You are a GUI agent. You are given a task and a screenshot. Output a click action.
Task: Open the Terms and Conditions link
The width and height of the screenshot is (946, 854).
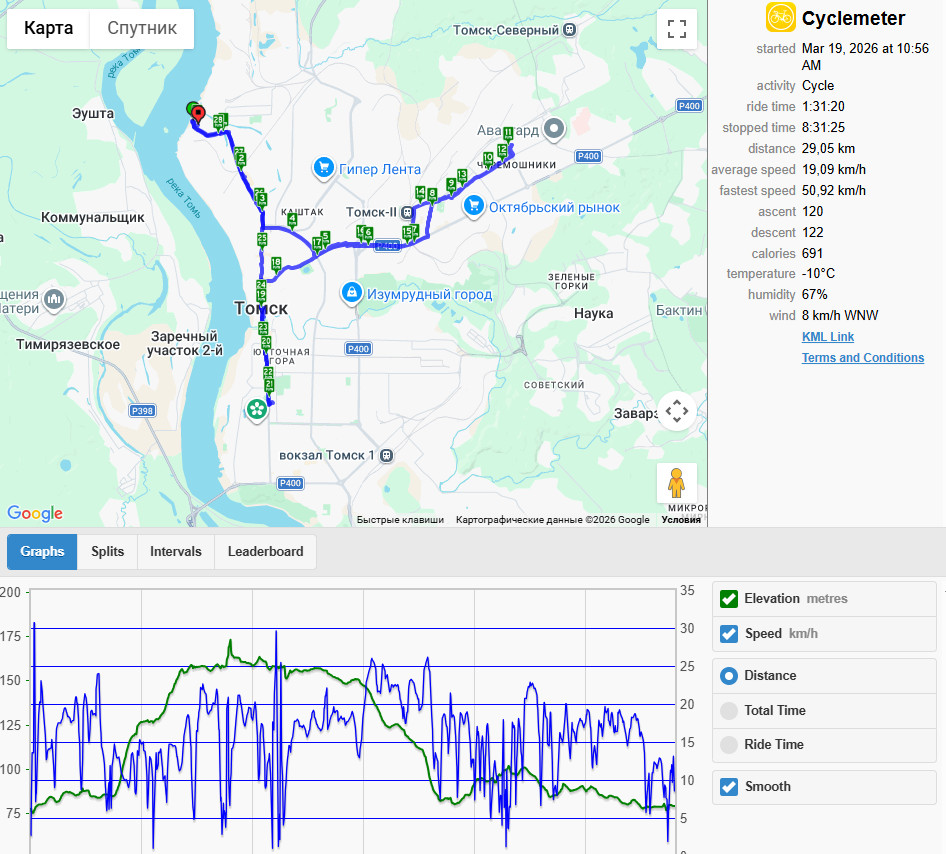(x=863, y=358)
